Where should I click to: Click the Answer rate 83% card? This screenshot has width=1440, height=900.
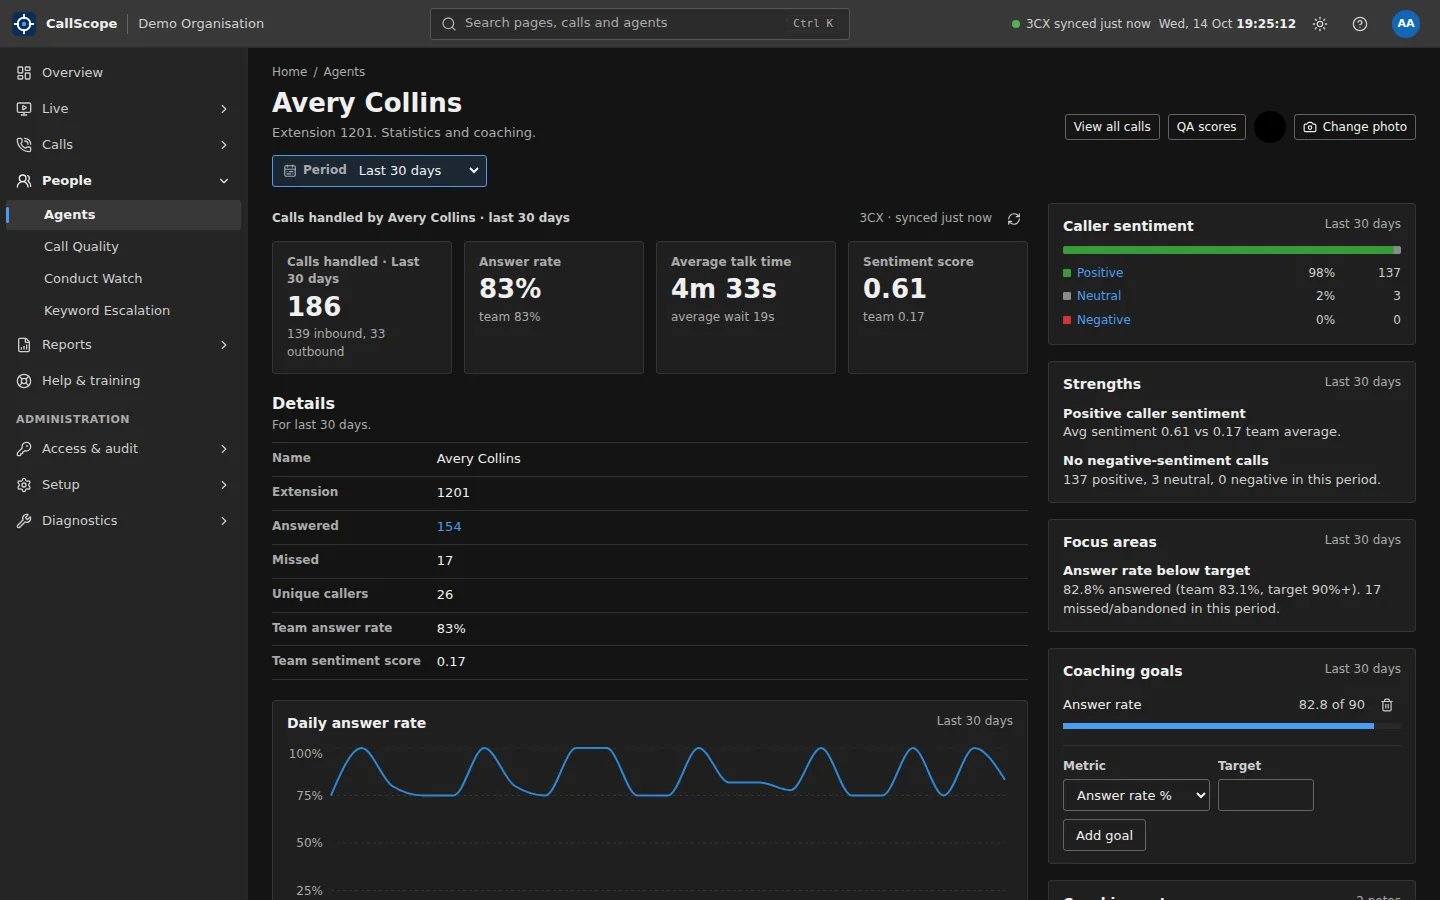pyautogui.click(x=554, y=308)
